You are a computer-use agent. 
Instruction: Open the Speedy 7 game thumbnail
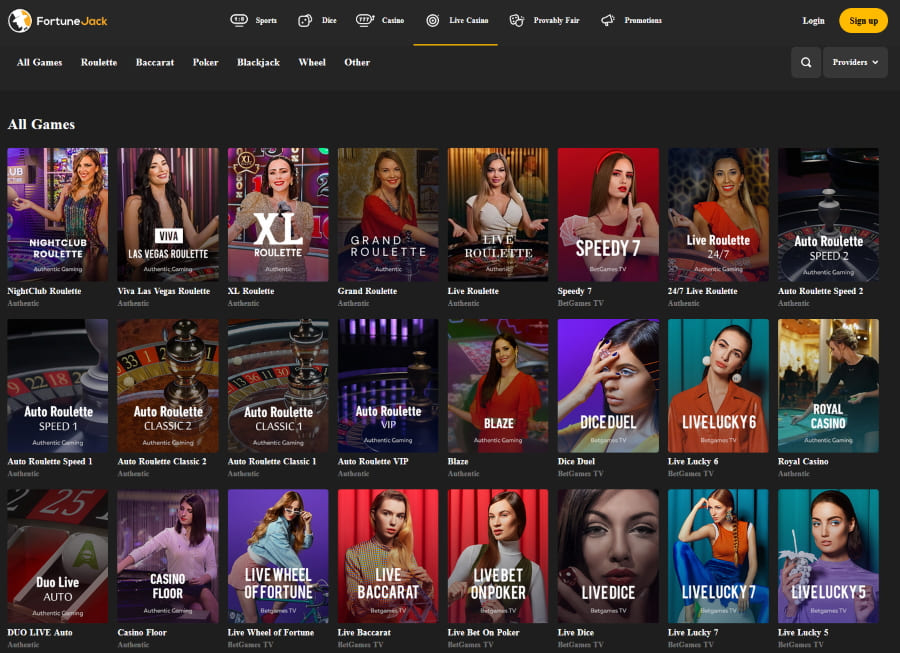click(608, 215)
